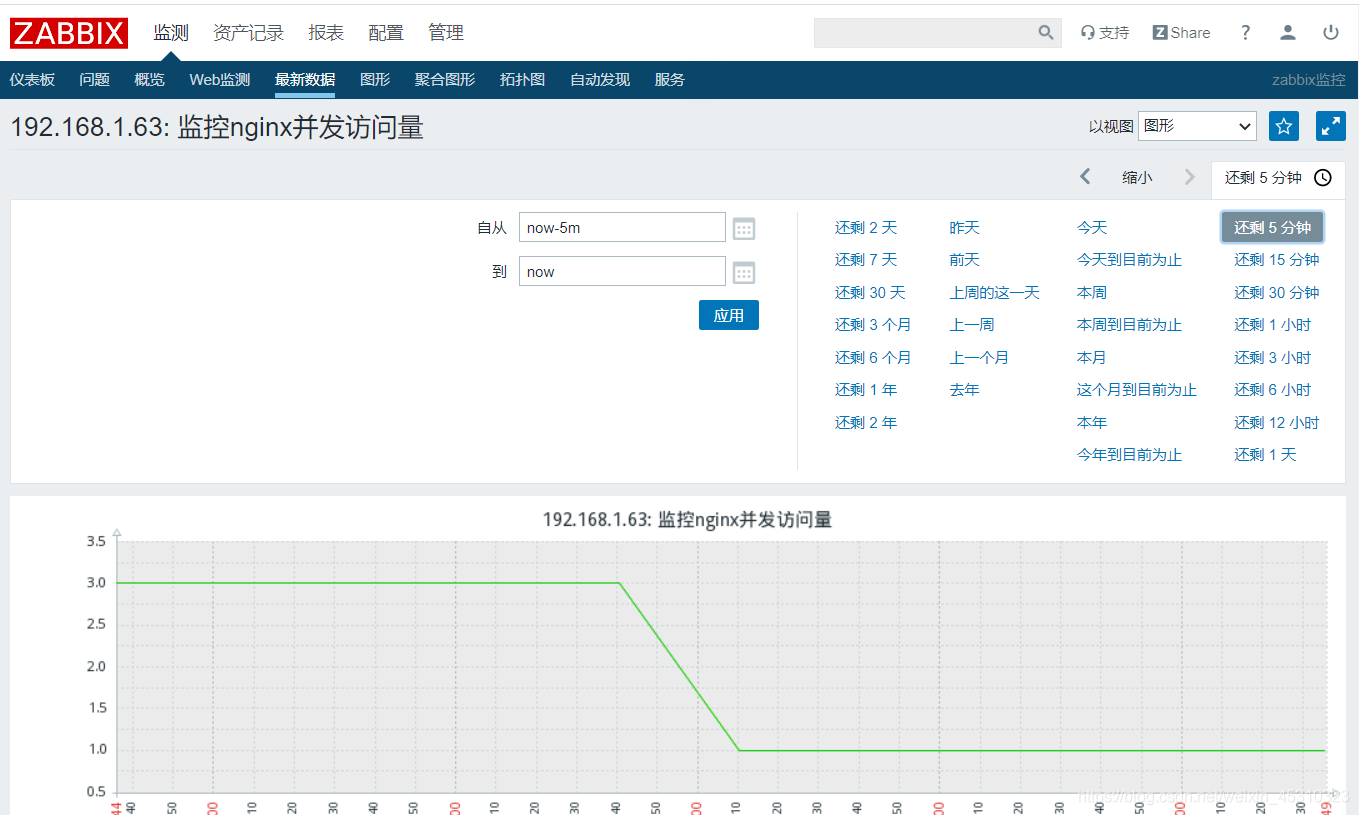1359x815 pixels.
Task: Open the user profile icon
Action: tap(1288, 33)
